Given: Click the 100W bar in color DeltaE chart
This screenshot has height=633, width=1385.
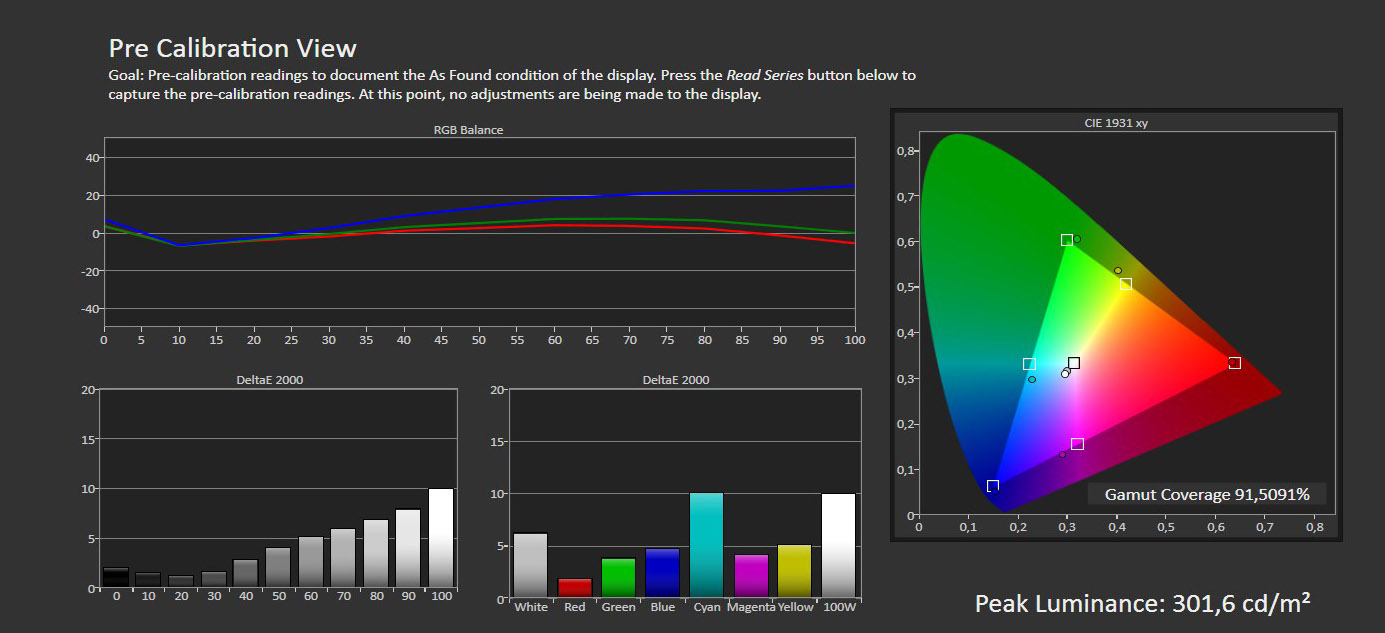Looking at the screenshot, I should 838,545.
